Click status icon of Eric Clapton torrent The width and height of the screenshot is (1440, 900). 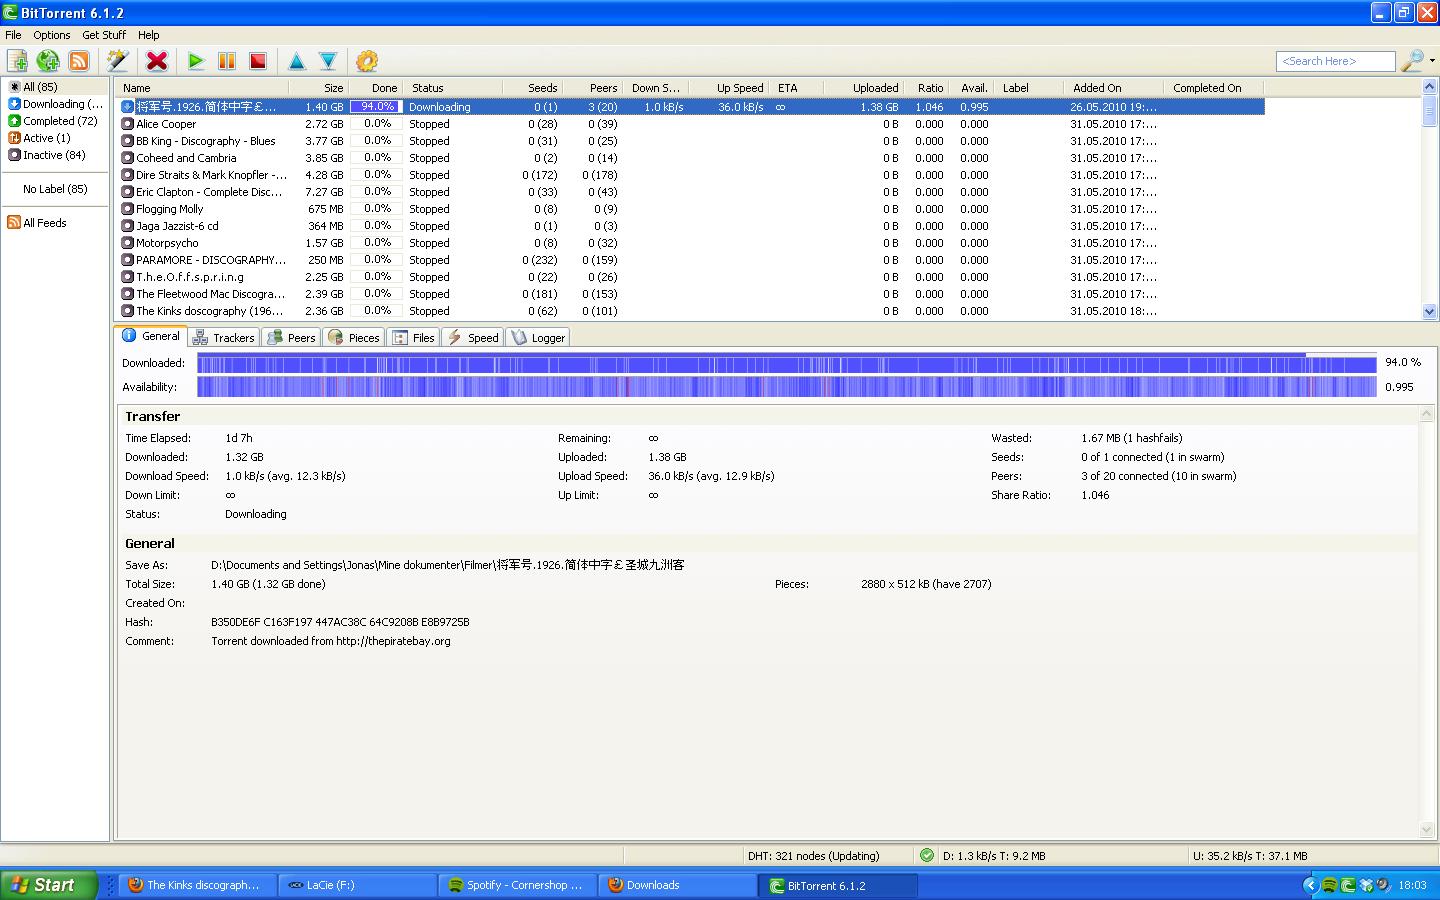(127, 192)
